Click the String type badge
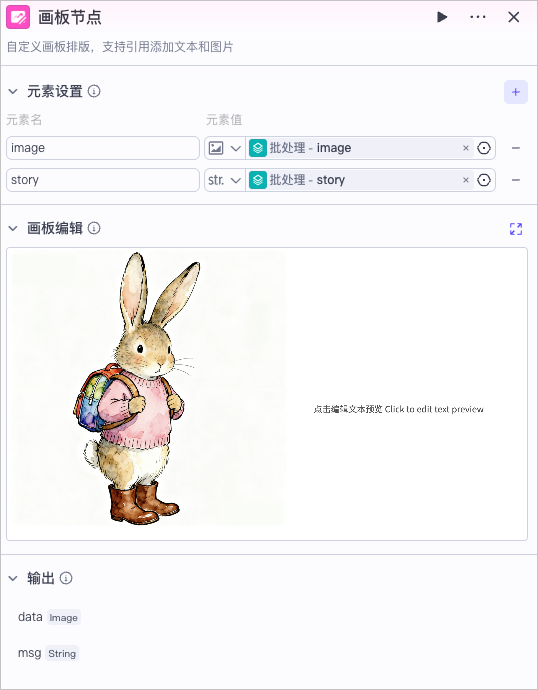 tap(62, 653)
